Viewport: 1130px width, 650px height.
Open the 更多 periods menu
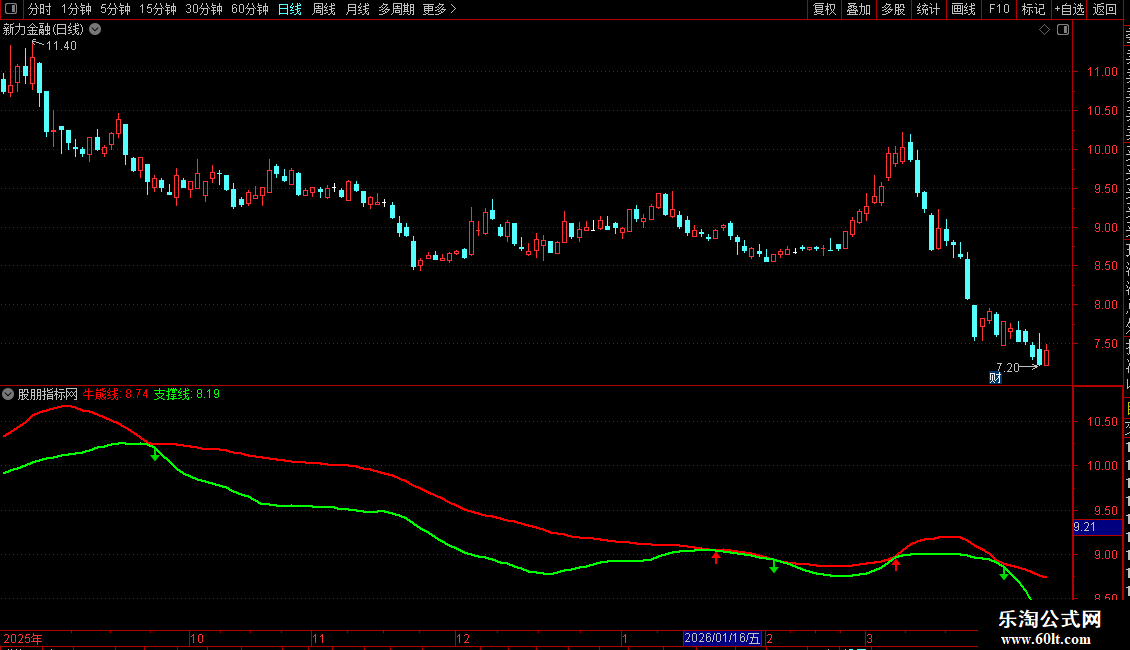point(439,9)
